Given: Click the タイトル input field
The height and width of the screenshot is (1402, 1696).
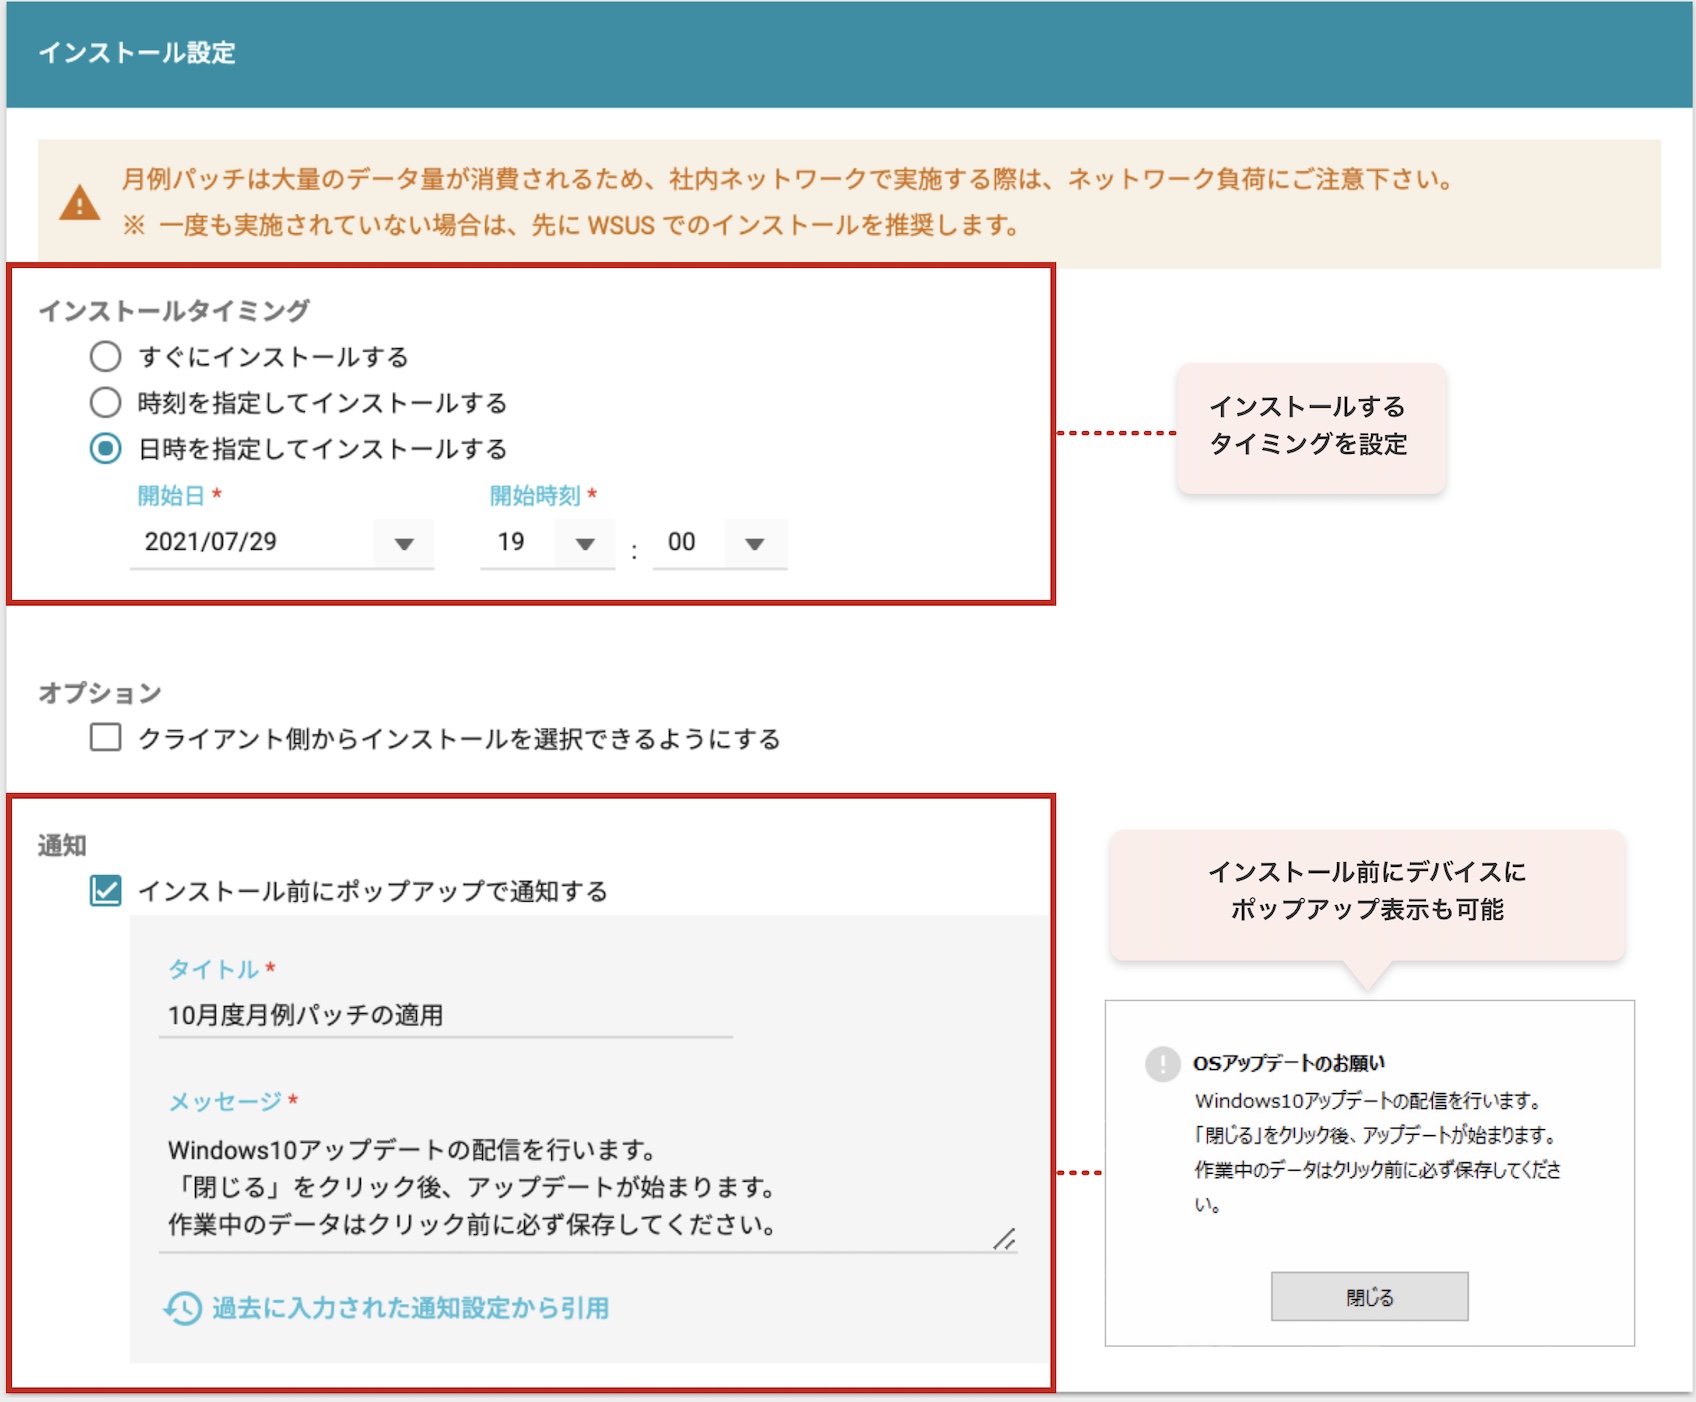Looking at the screenshot, I should tap(445, 1015).
